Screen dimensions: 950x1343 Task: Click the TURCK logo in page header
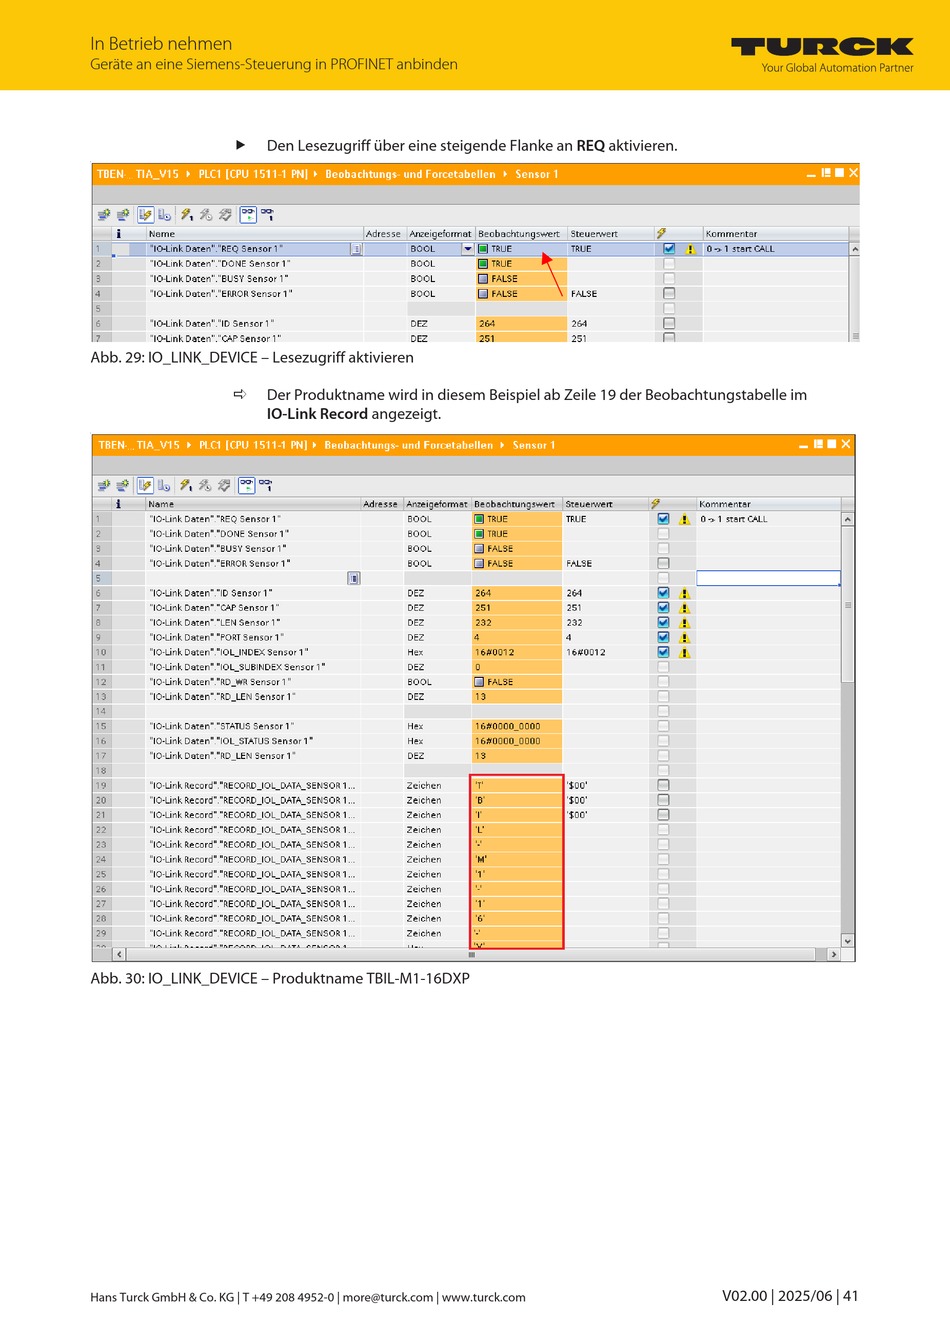pyautogui.click(x=822, y=47)
